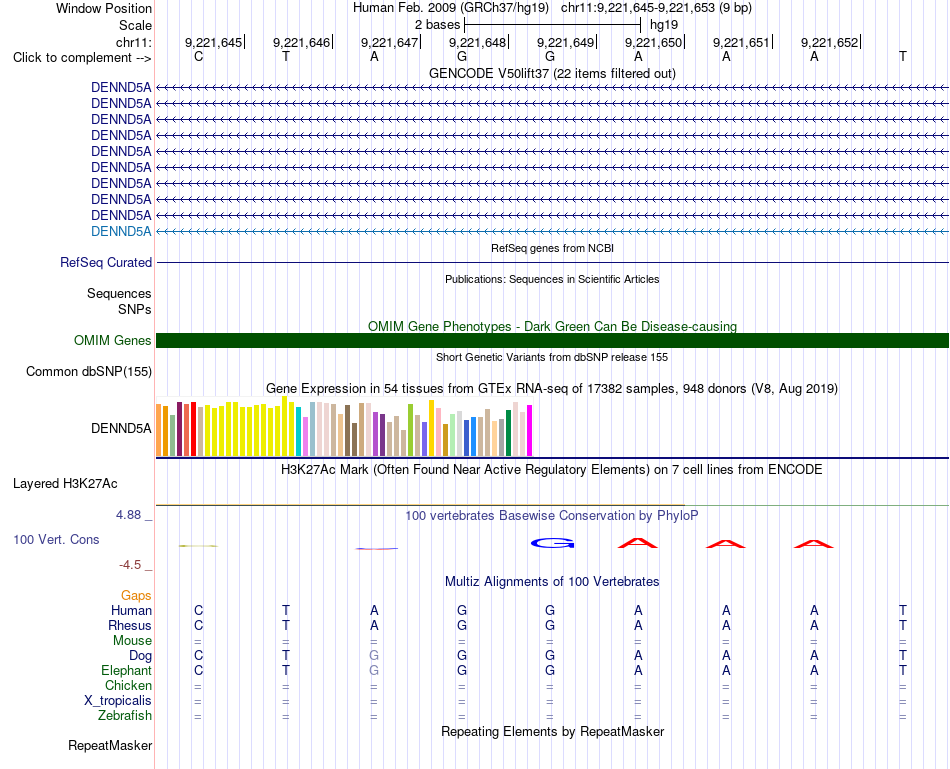The width and height of the screenshot is (950, 769).
Task: Click the 'Common dbSNP(155)' track label
Action: click(88, 371)
